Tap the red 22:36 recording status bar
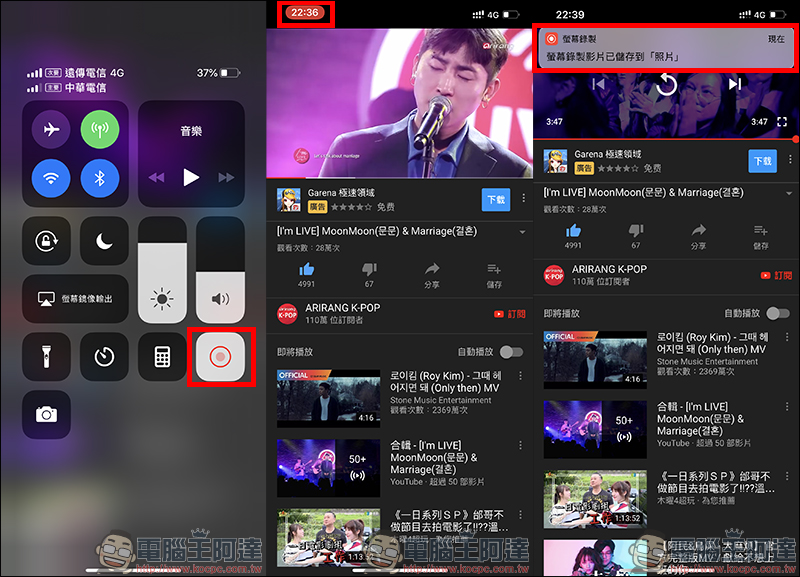 pyautogui.click(x=301, y=13)
